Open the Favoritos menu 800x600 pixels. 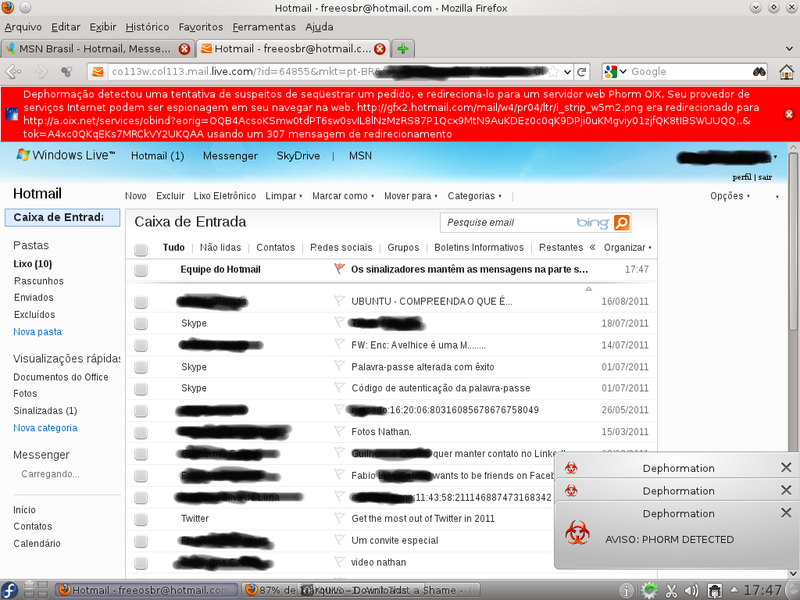pos(201,26)
